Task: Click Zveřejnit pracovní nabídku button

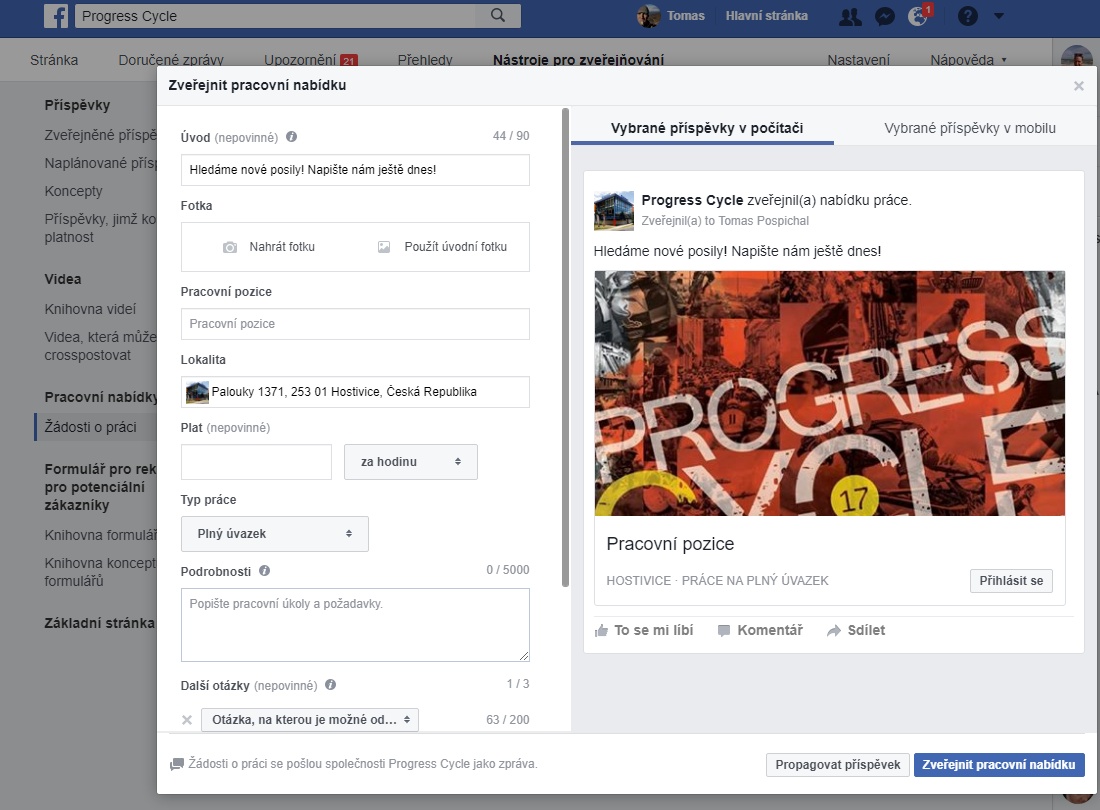Action: coord(999,764)
